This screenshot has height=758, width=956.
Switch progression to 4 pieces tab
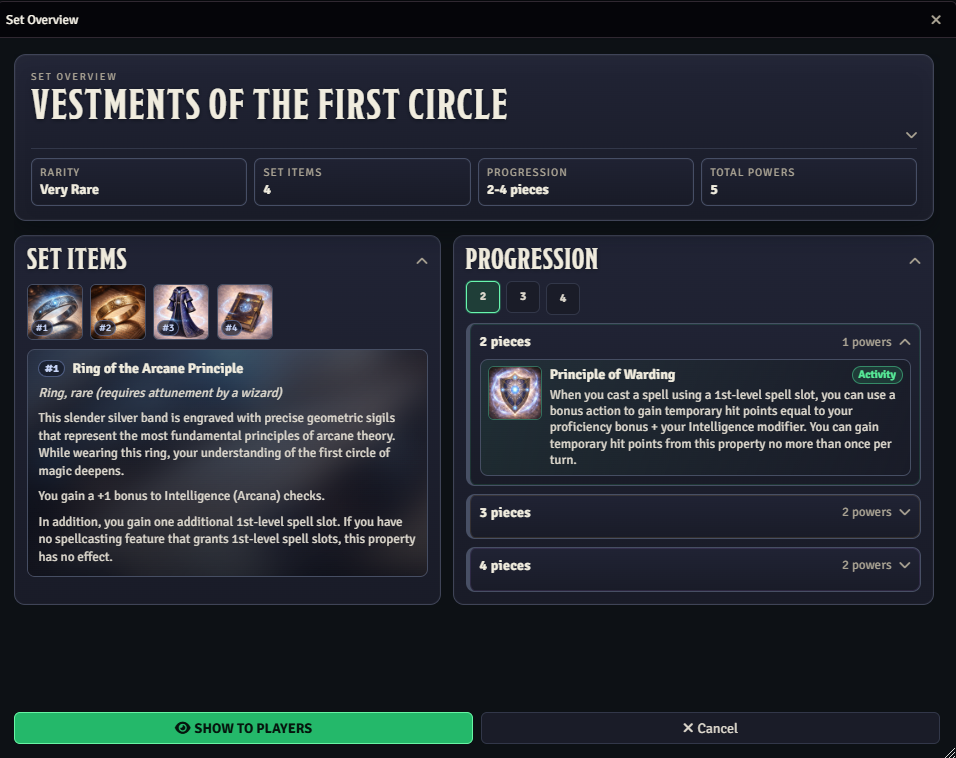[x=563, y=298]
